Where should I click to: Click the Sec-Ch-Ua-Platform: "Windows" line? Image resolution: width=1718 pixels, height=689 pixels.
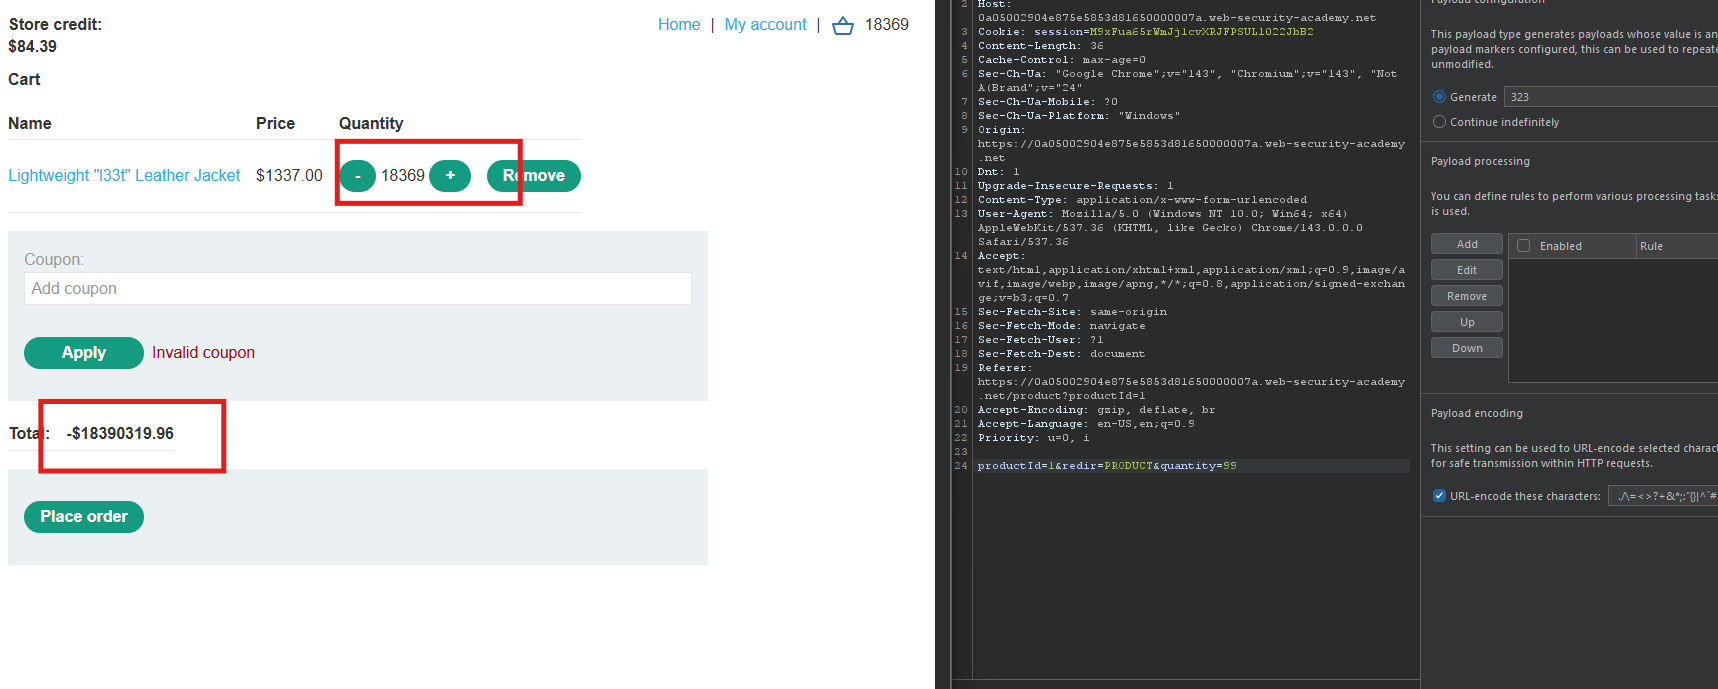(x=1079, y=116)
